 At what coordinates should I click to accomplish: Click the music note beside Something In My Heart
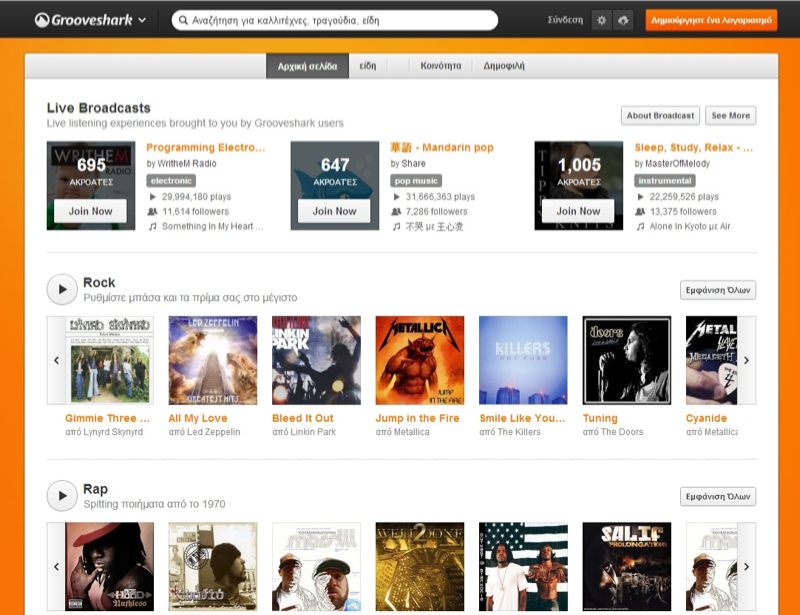click(x=152, y=226)
